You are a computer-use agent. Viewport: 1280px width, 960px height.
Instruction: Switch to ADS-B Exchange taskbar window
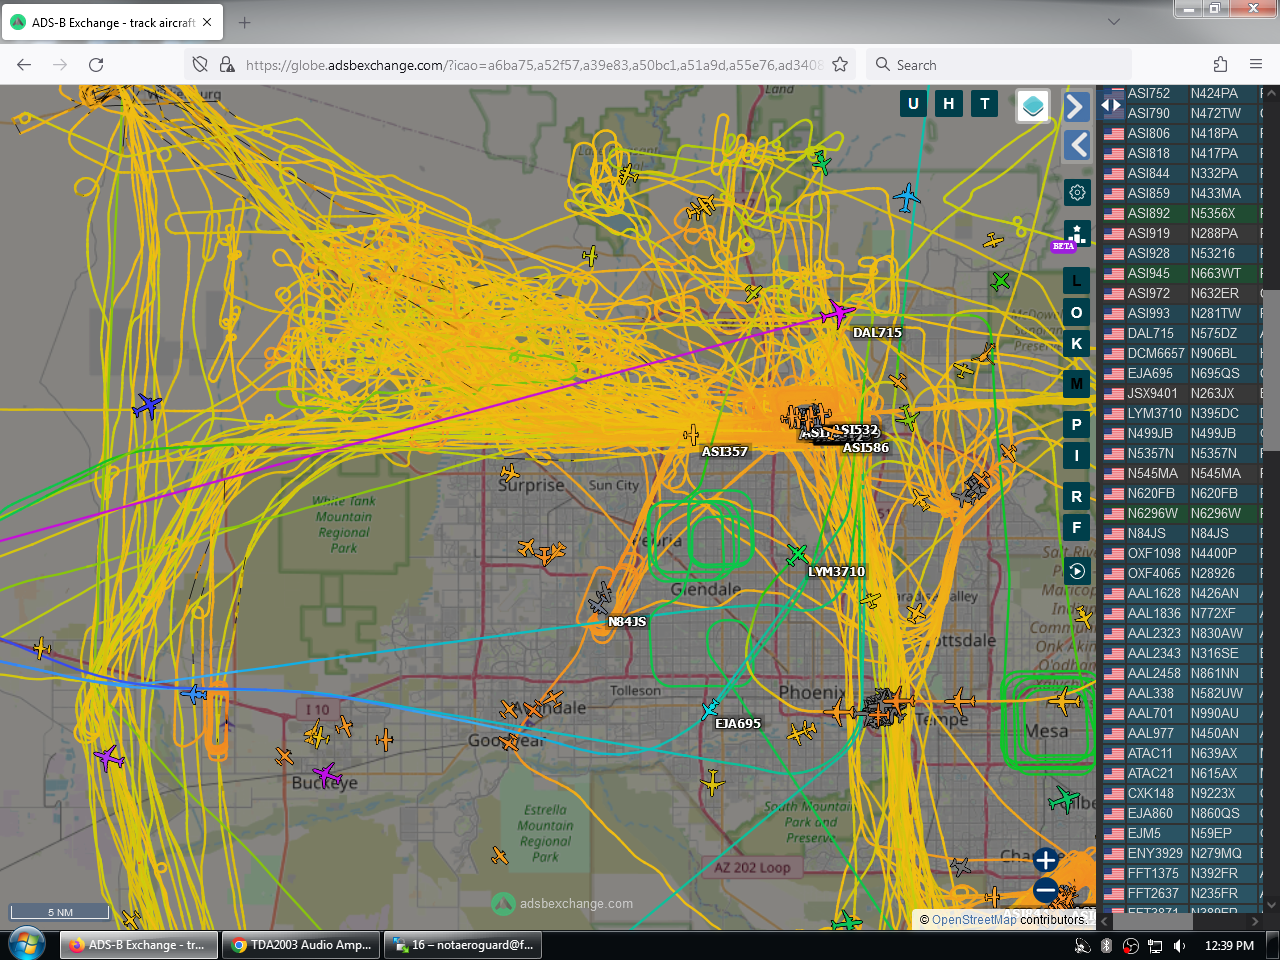tap(139, 945)
